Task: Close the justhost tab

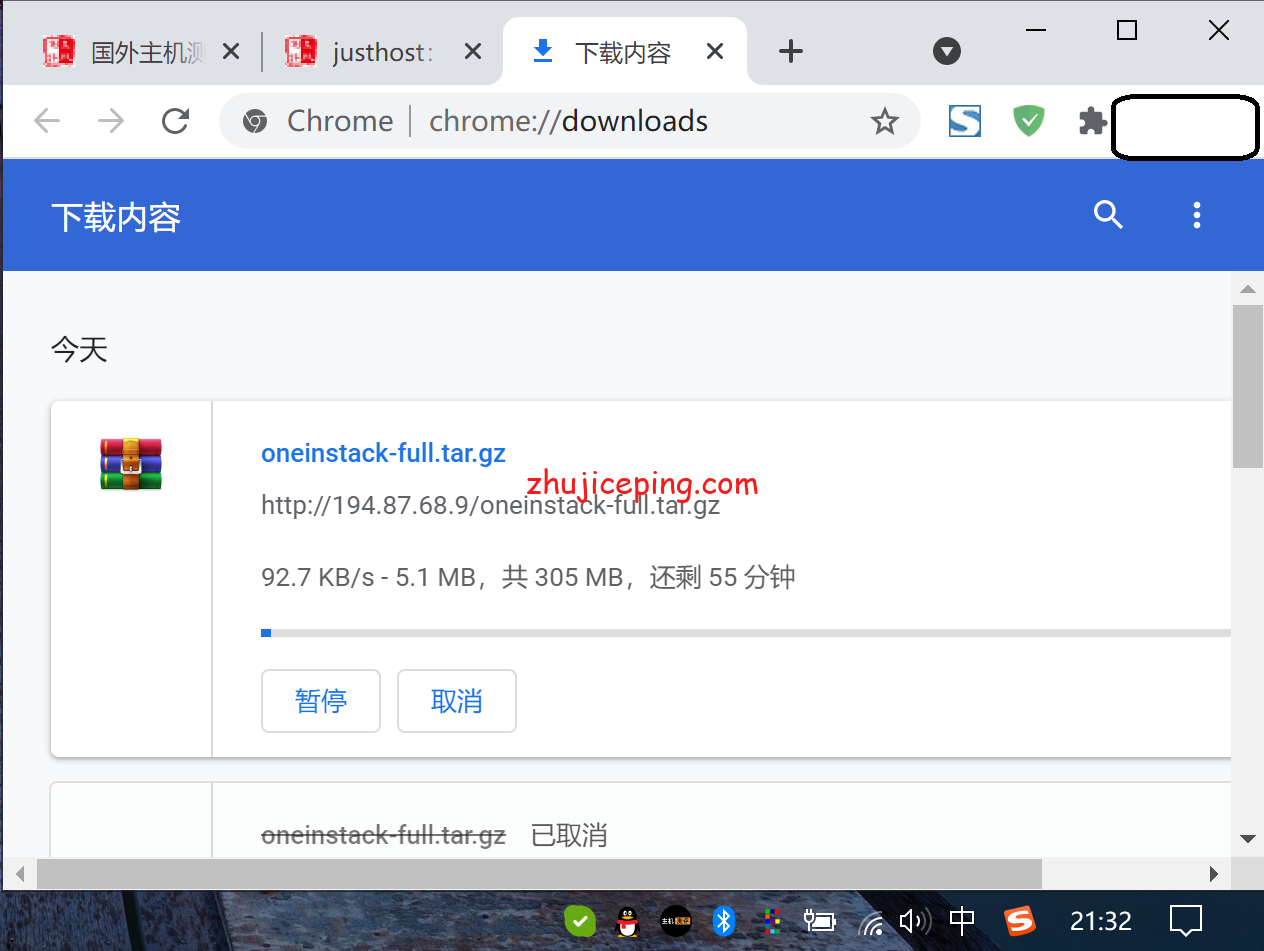Action: coord(472,51)
